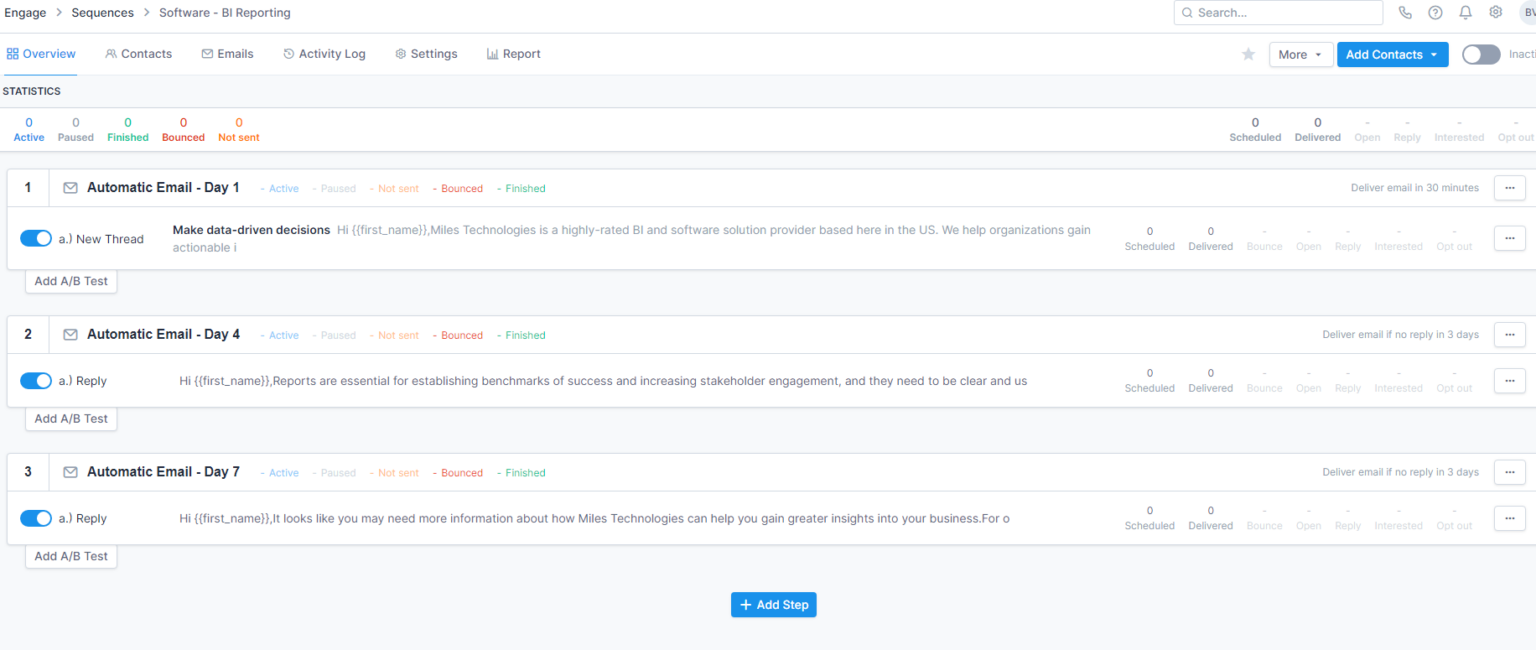Enable the Inactive/Active sequence toggle
The height and width of the screenshot is (650, 1536).
click(1480, 54)
